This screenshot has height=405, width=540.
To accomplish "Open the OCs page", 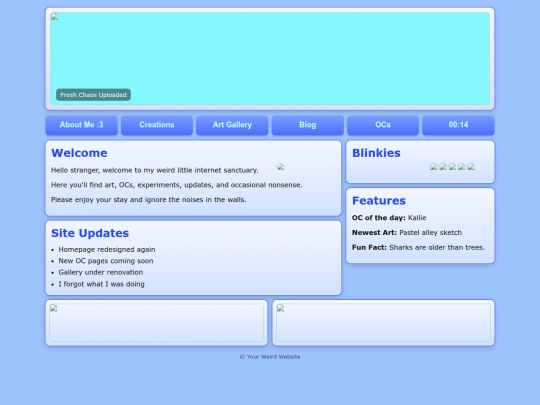I will click(x=383, y=125).
